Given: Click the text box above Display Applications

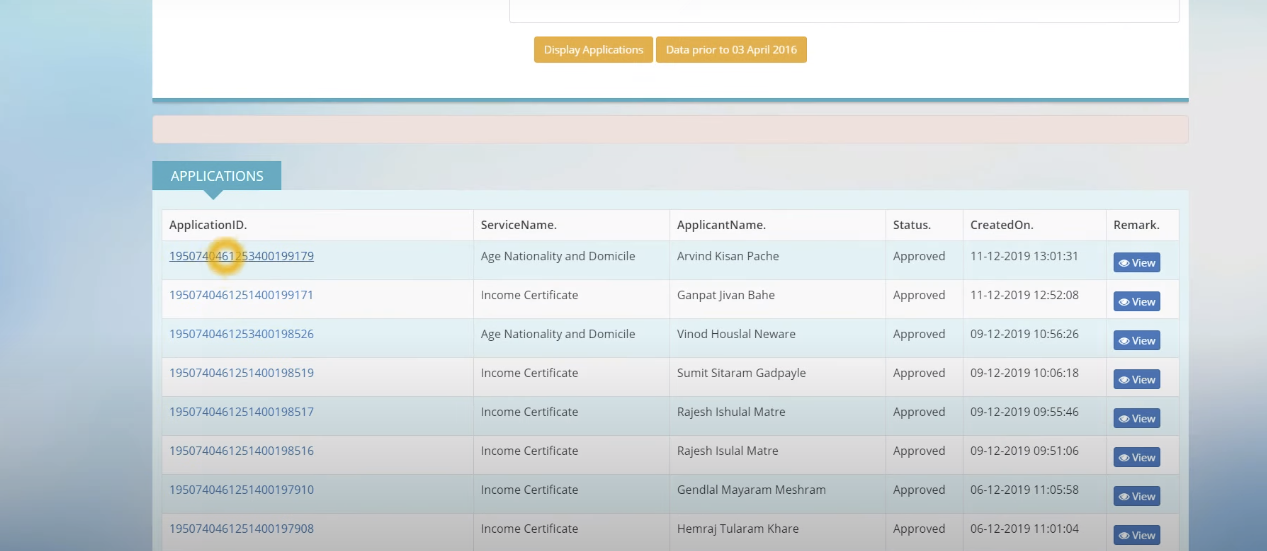Looking at the screenshot, I should point(844,10).
